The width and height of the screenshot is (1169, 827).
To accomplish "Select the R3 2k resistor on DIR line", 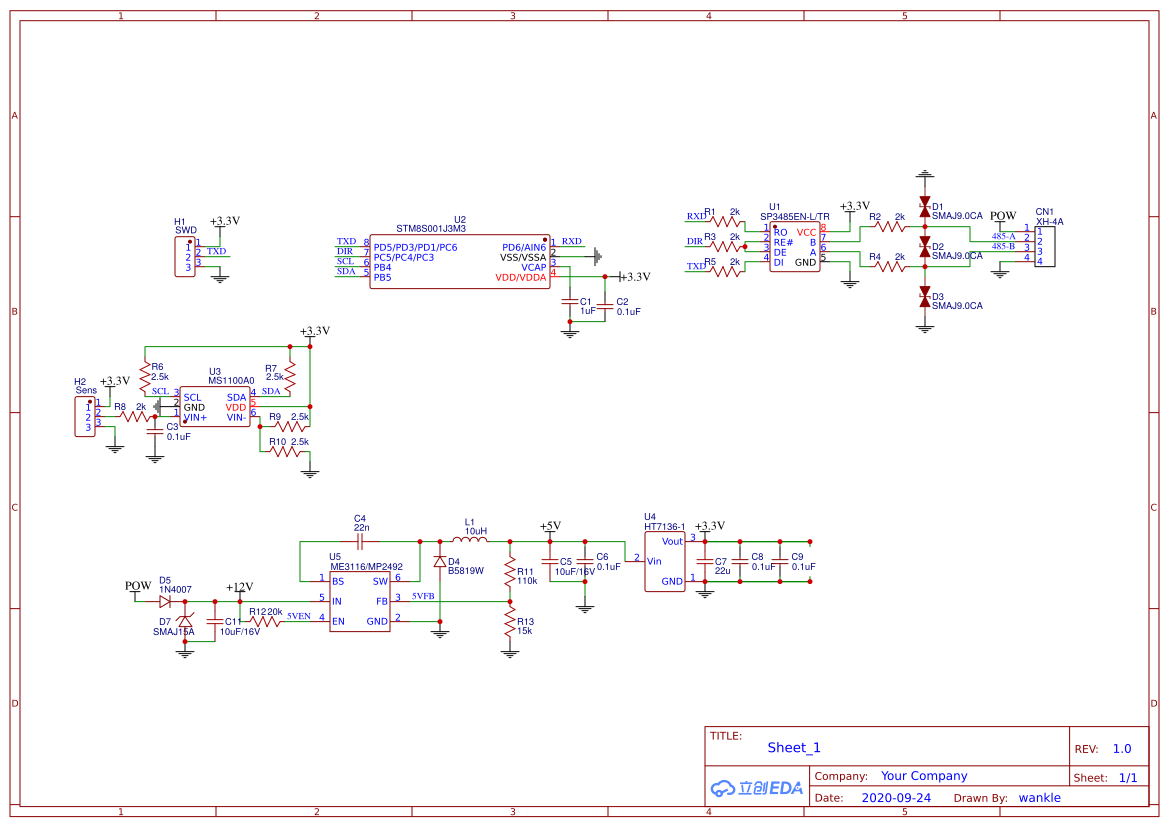I will pyautogui.click(x=725, y=246).
